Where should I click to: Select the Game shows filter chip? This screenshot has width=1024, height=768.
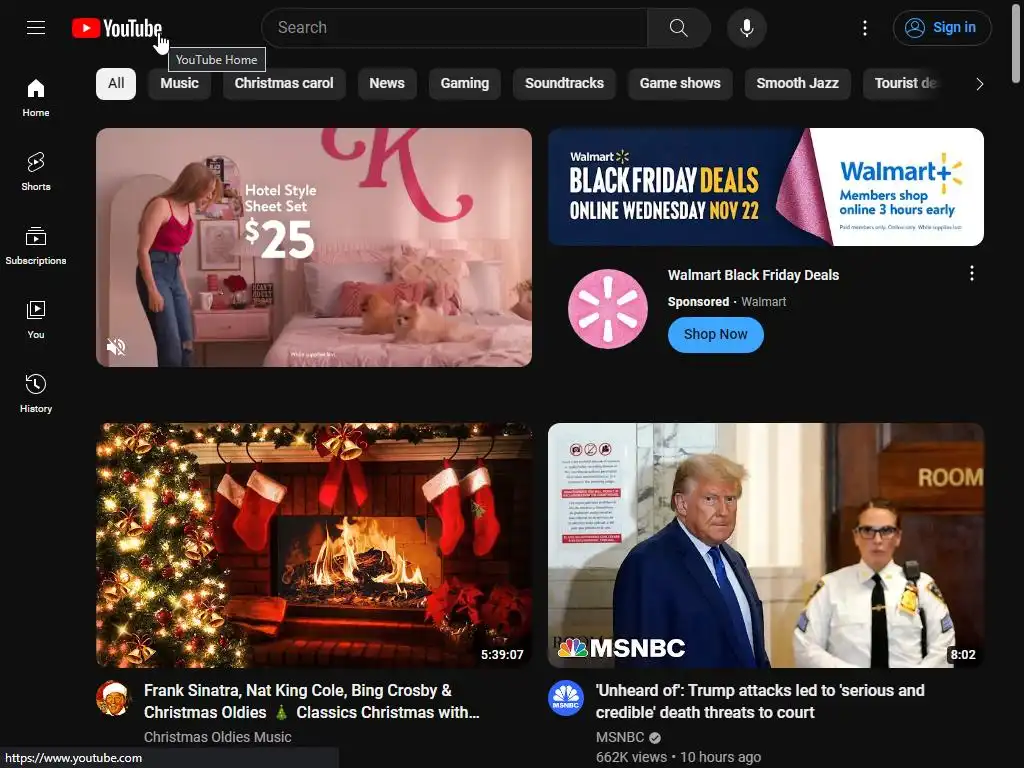[x=680, y=84]
